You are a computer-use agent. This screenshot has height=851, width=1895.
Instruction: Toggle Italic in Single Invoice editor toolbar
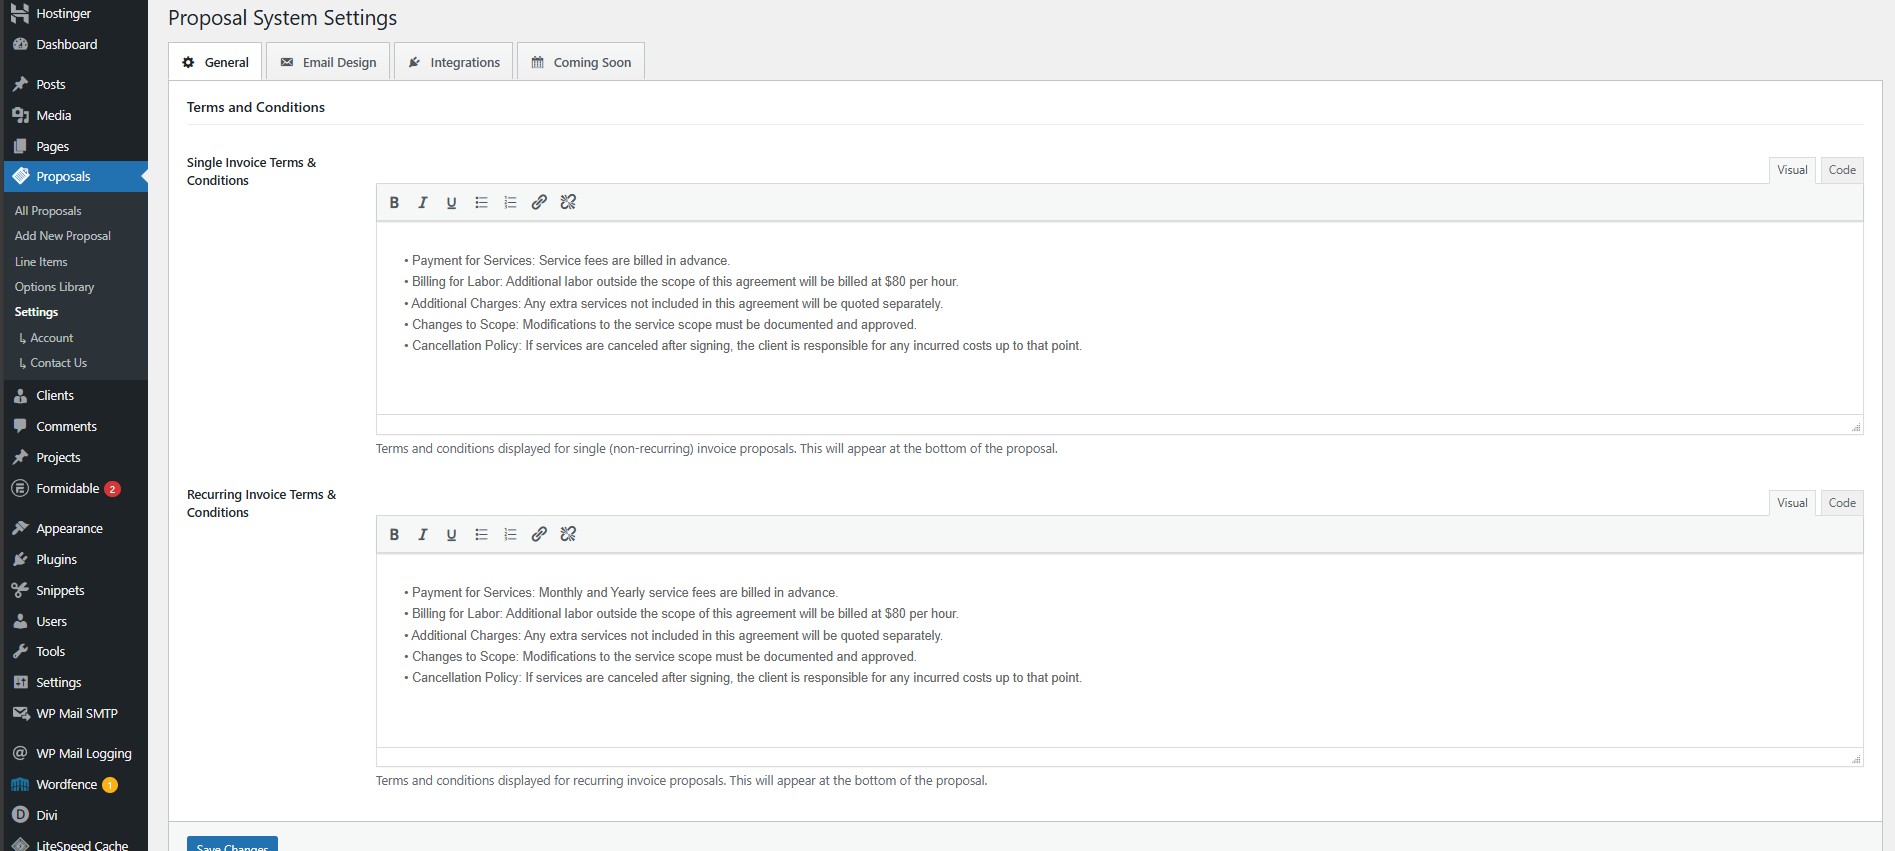click(x=423, y=202)
